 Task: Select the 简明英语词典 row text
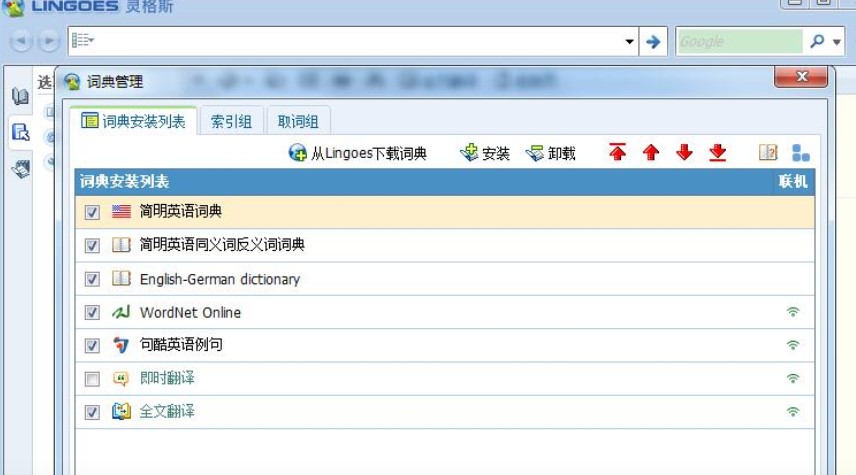pos(181,211)
